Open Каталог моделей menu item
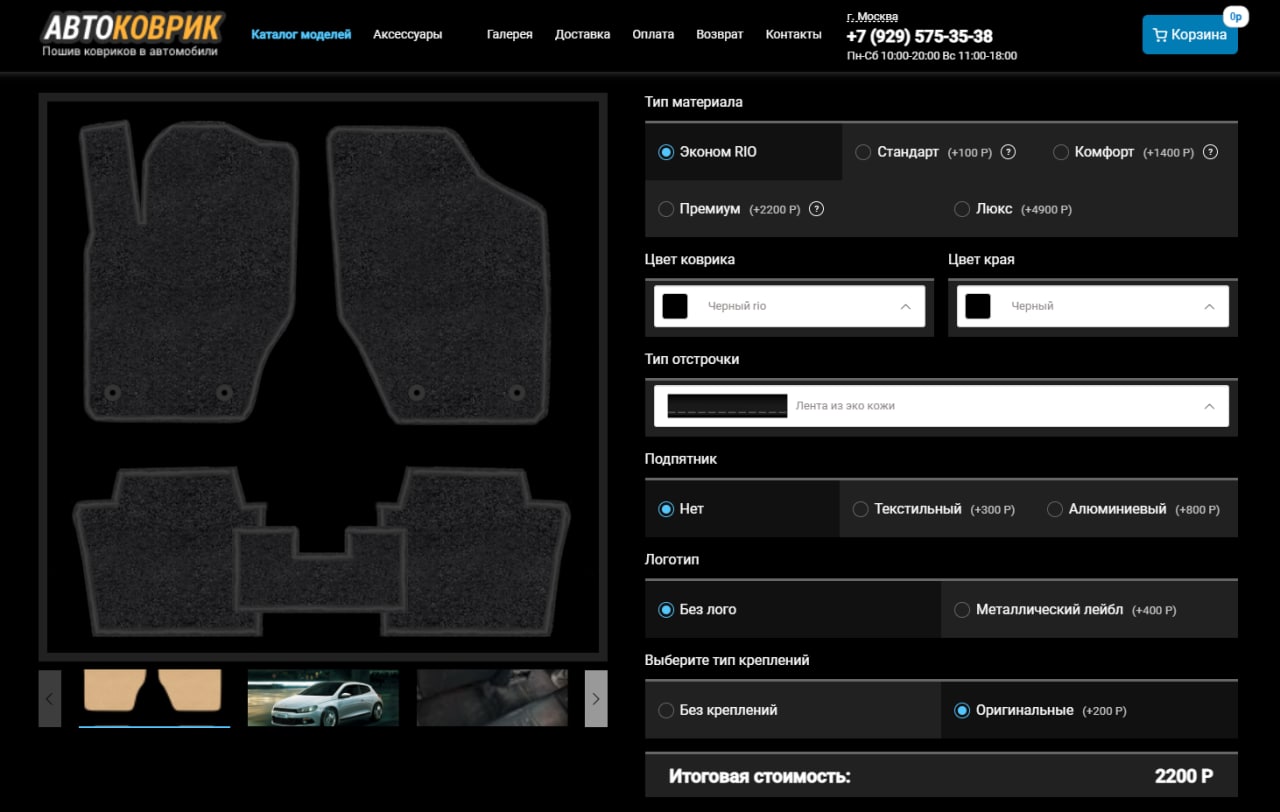 coord(301,34)
